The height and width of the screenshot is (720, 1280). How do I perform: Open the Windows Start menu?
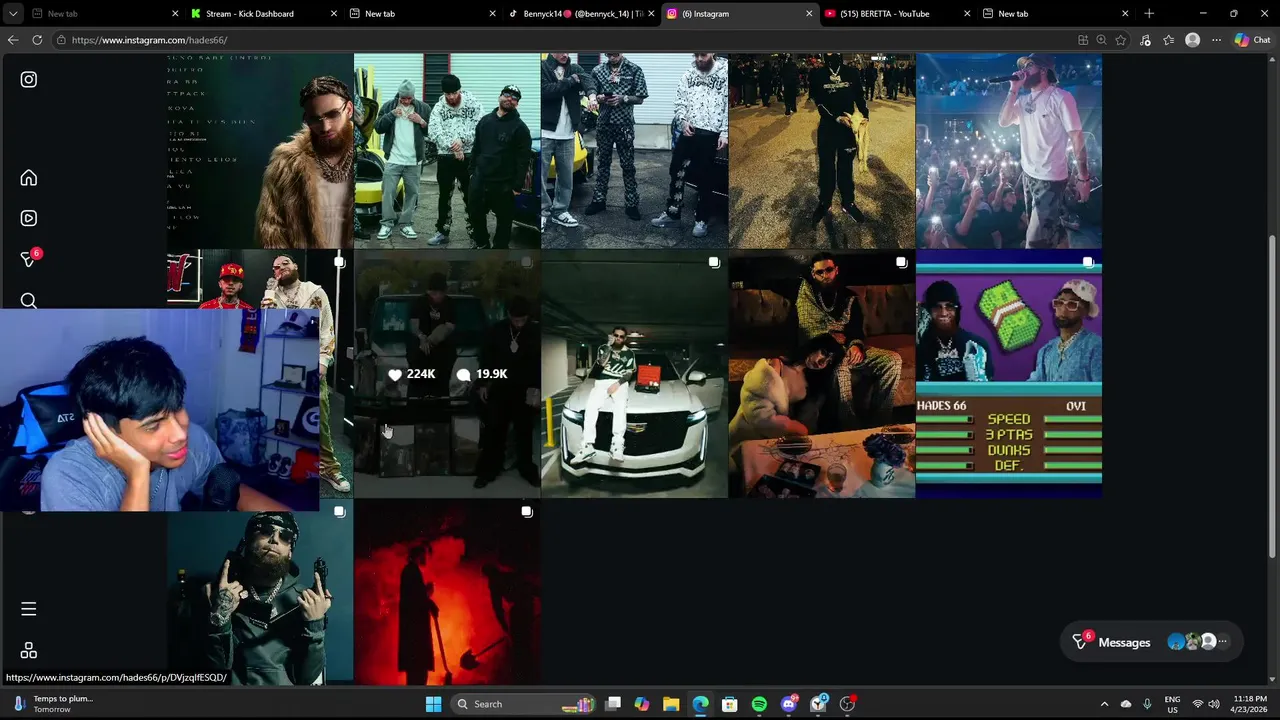coord(433,704)
